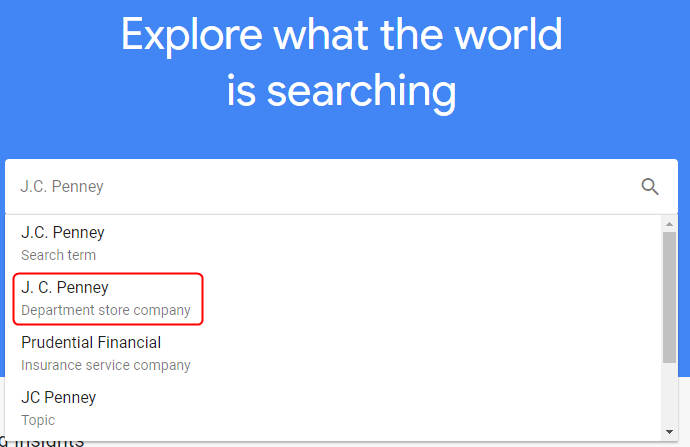
Task: Click the suggestion list scrollbar thumb
Action: (669, 297)
